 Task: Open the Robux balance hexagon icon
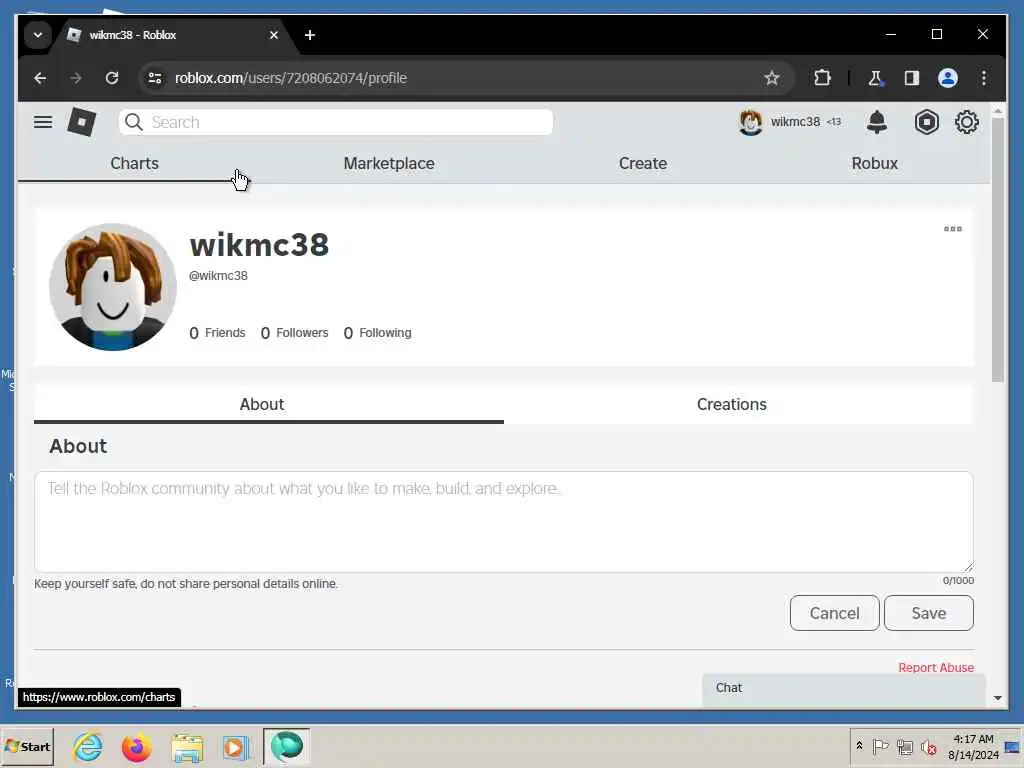(x=926, y=122)
